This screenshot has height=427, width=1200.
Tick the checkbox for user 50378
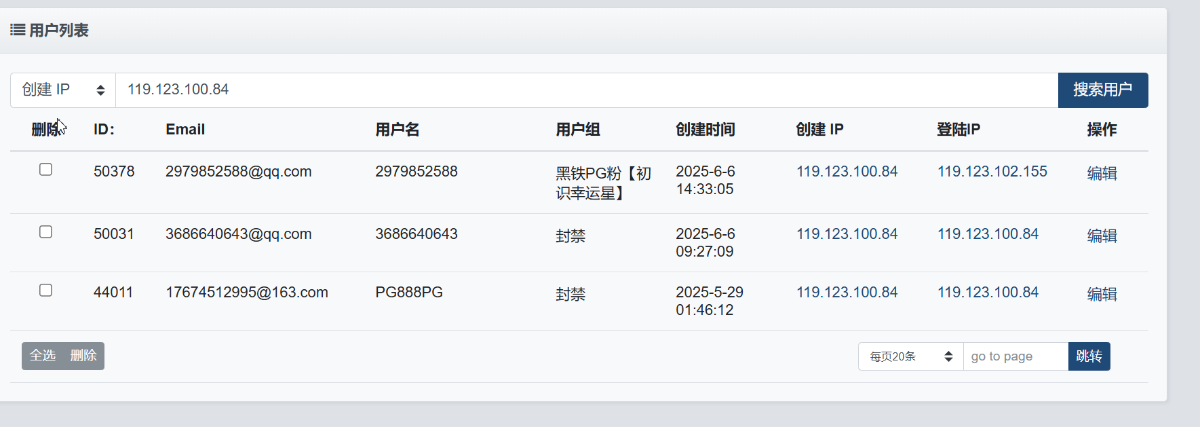click(45, 170)
